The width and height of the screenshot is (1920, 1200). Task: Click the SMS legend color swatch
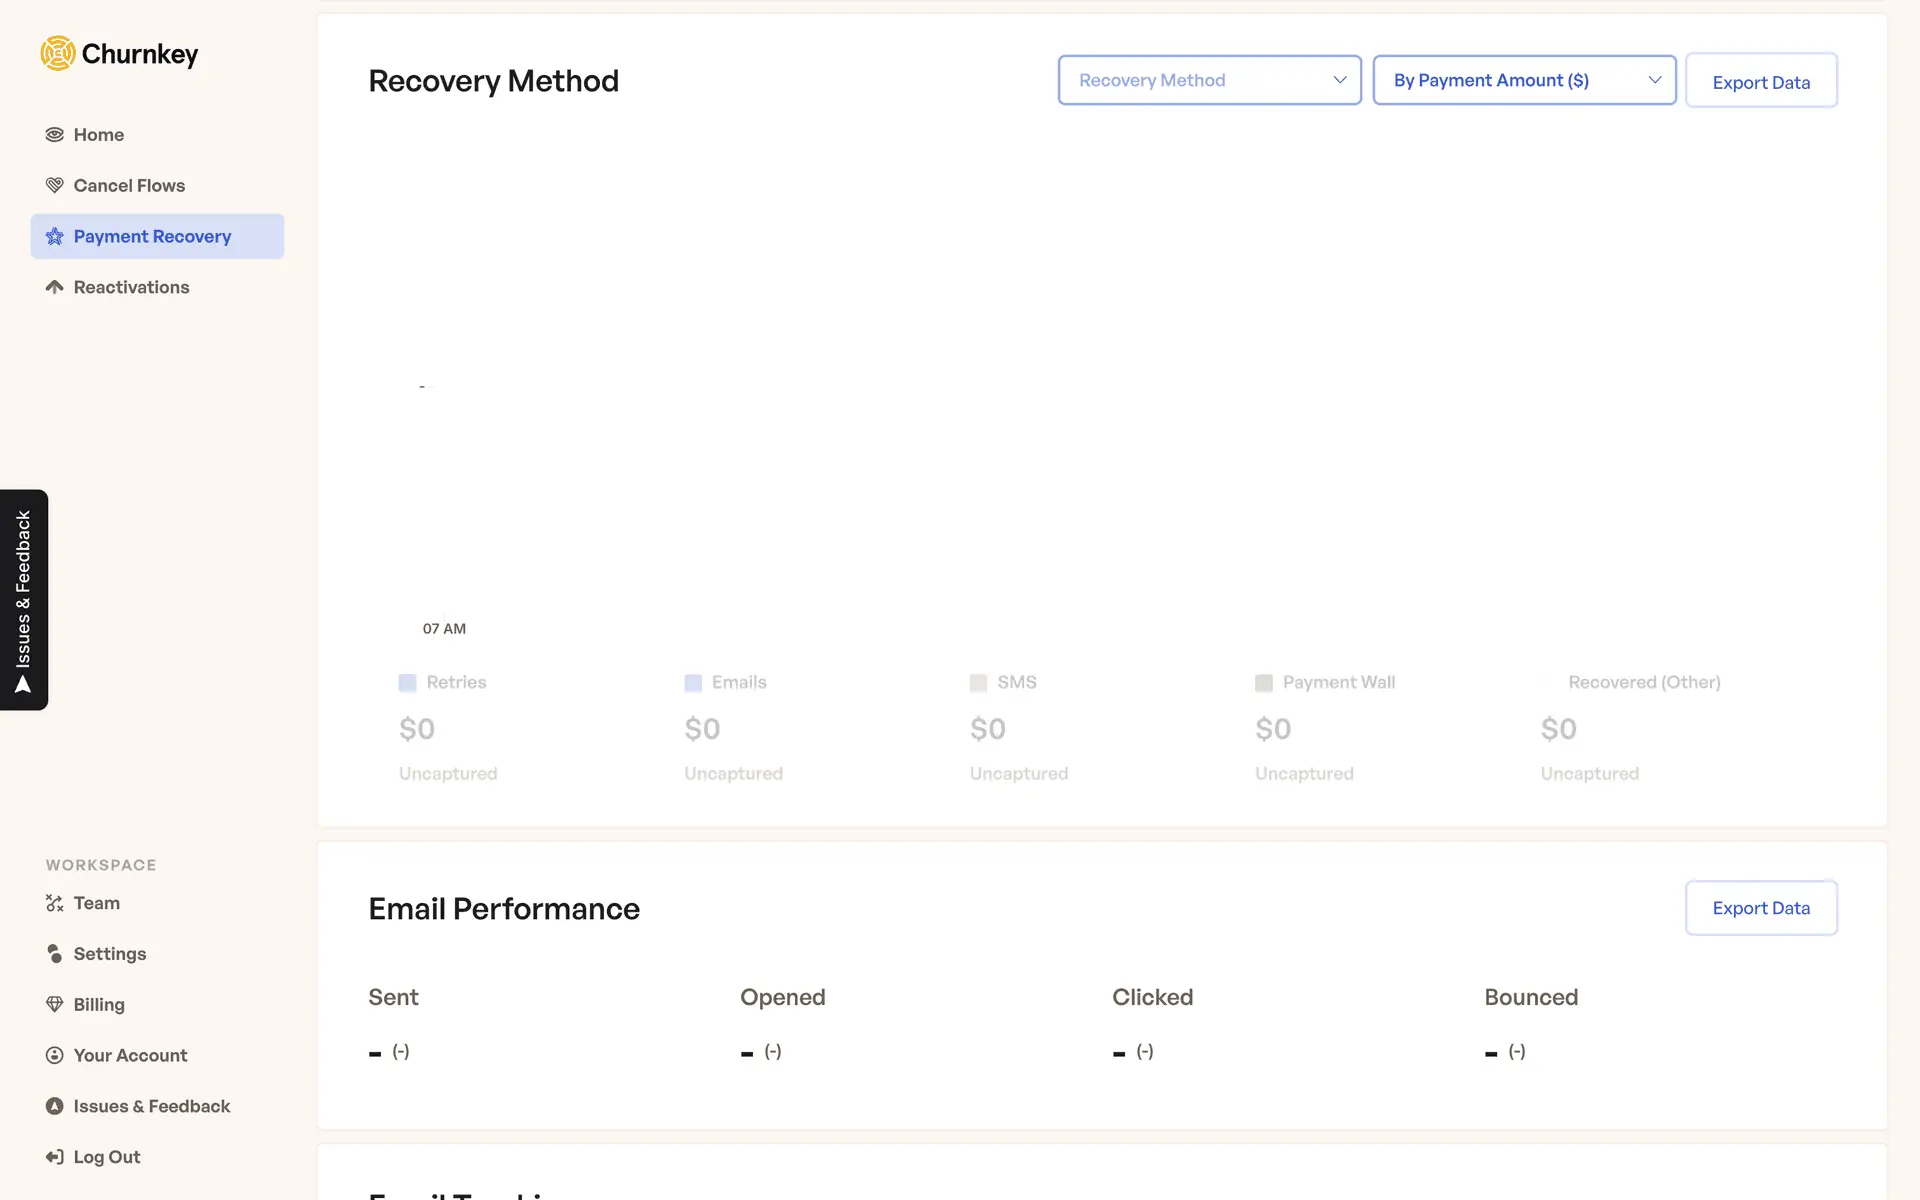(x=979, y=683)
